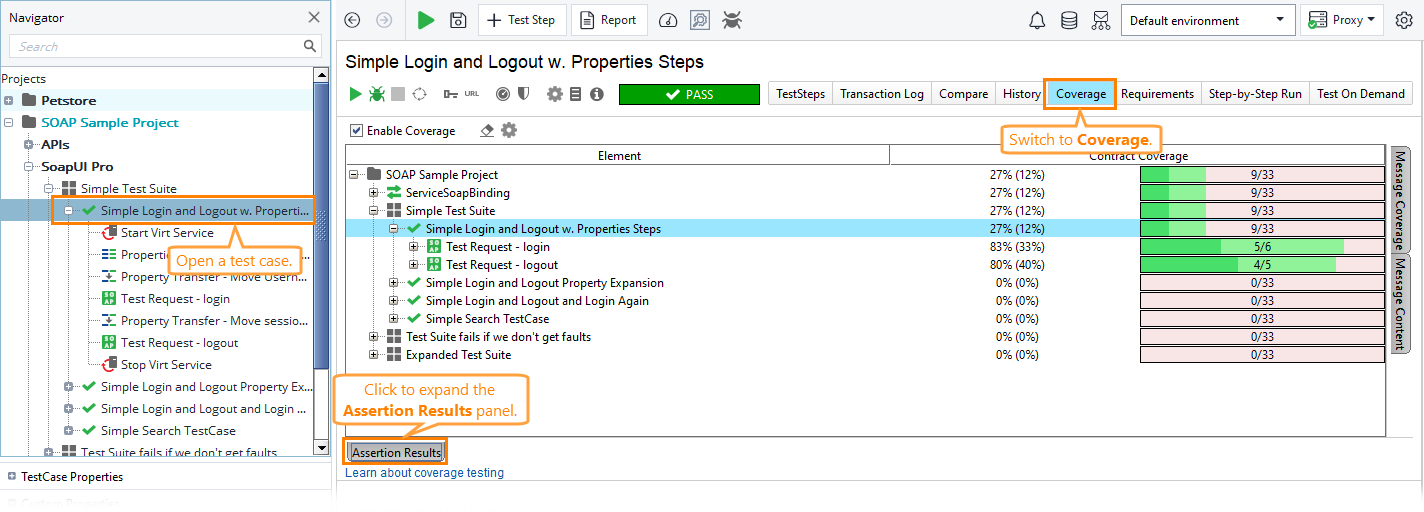Image resolution: width=1424 pixels, height=512 pixels.
Task: Run the test case with the small green play
Action: pyautogui.click(x=355, y=94)
